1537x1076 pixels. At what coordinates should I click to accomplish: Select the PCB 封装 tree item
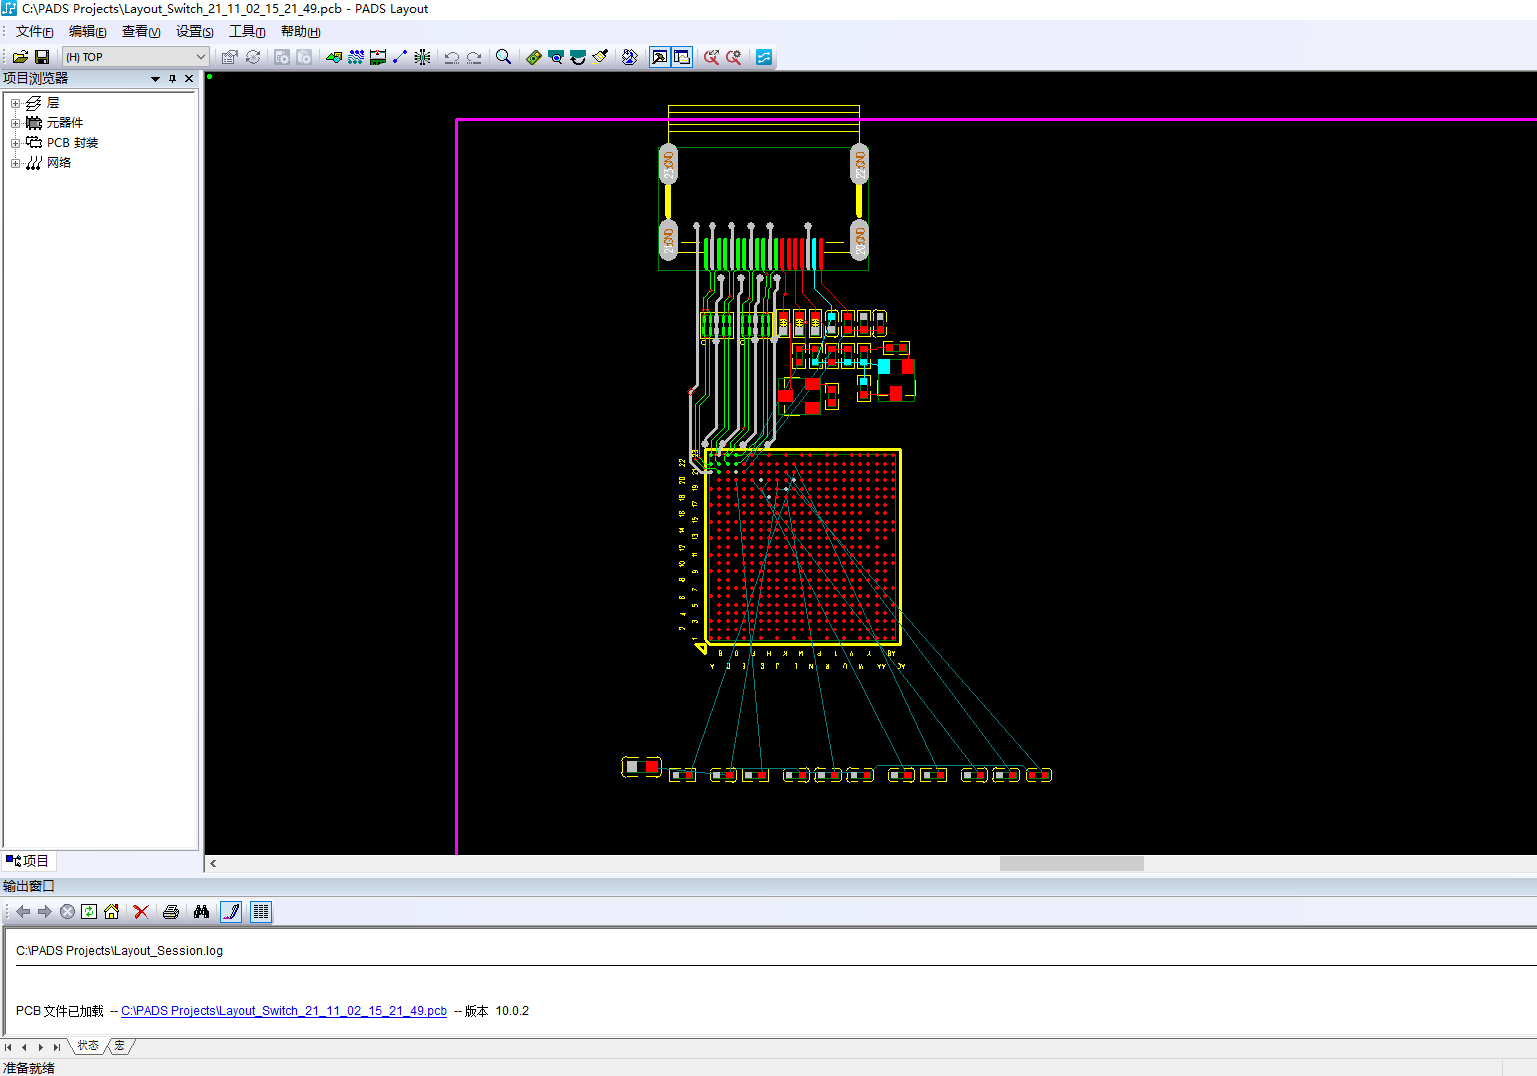pos(72,143)
